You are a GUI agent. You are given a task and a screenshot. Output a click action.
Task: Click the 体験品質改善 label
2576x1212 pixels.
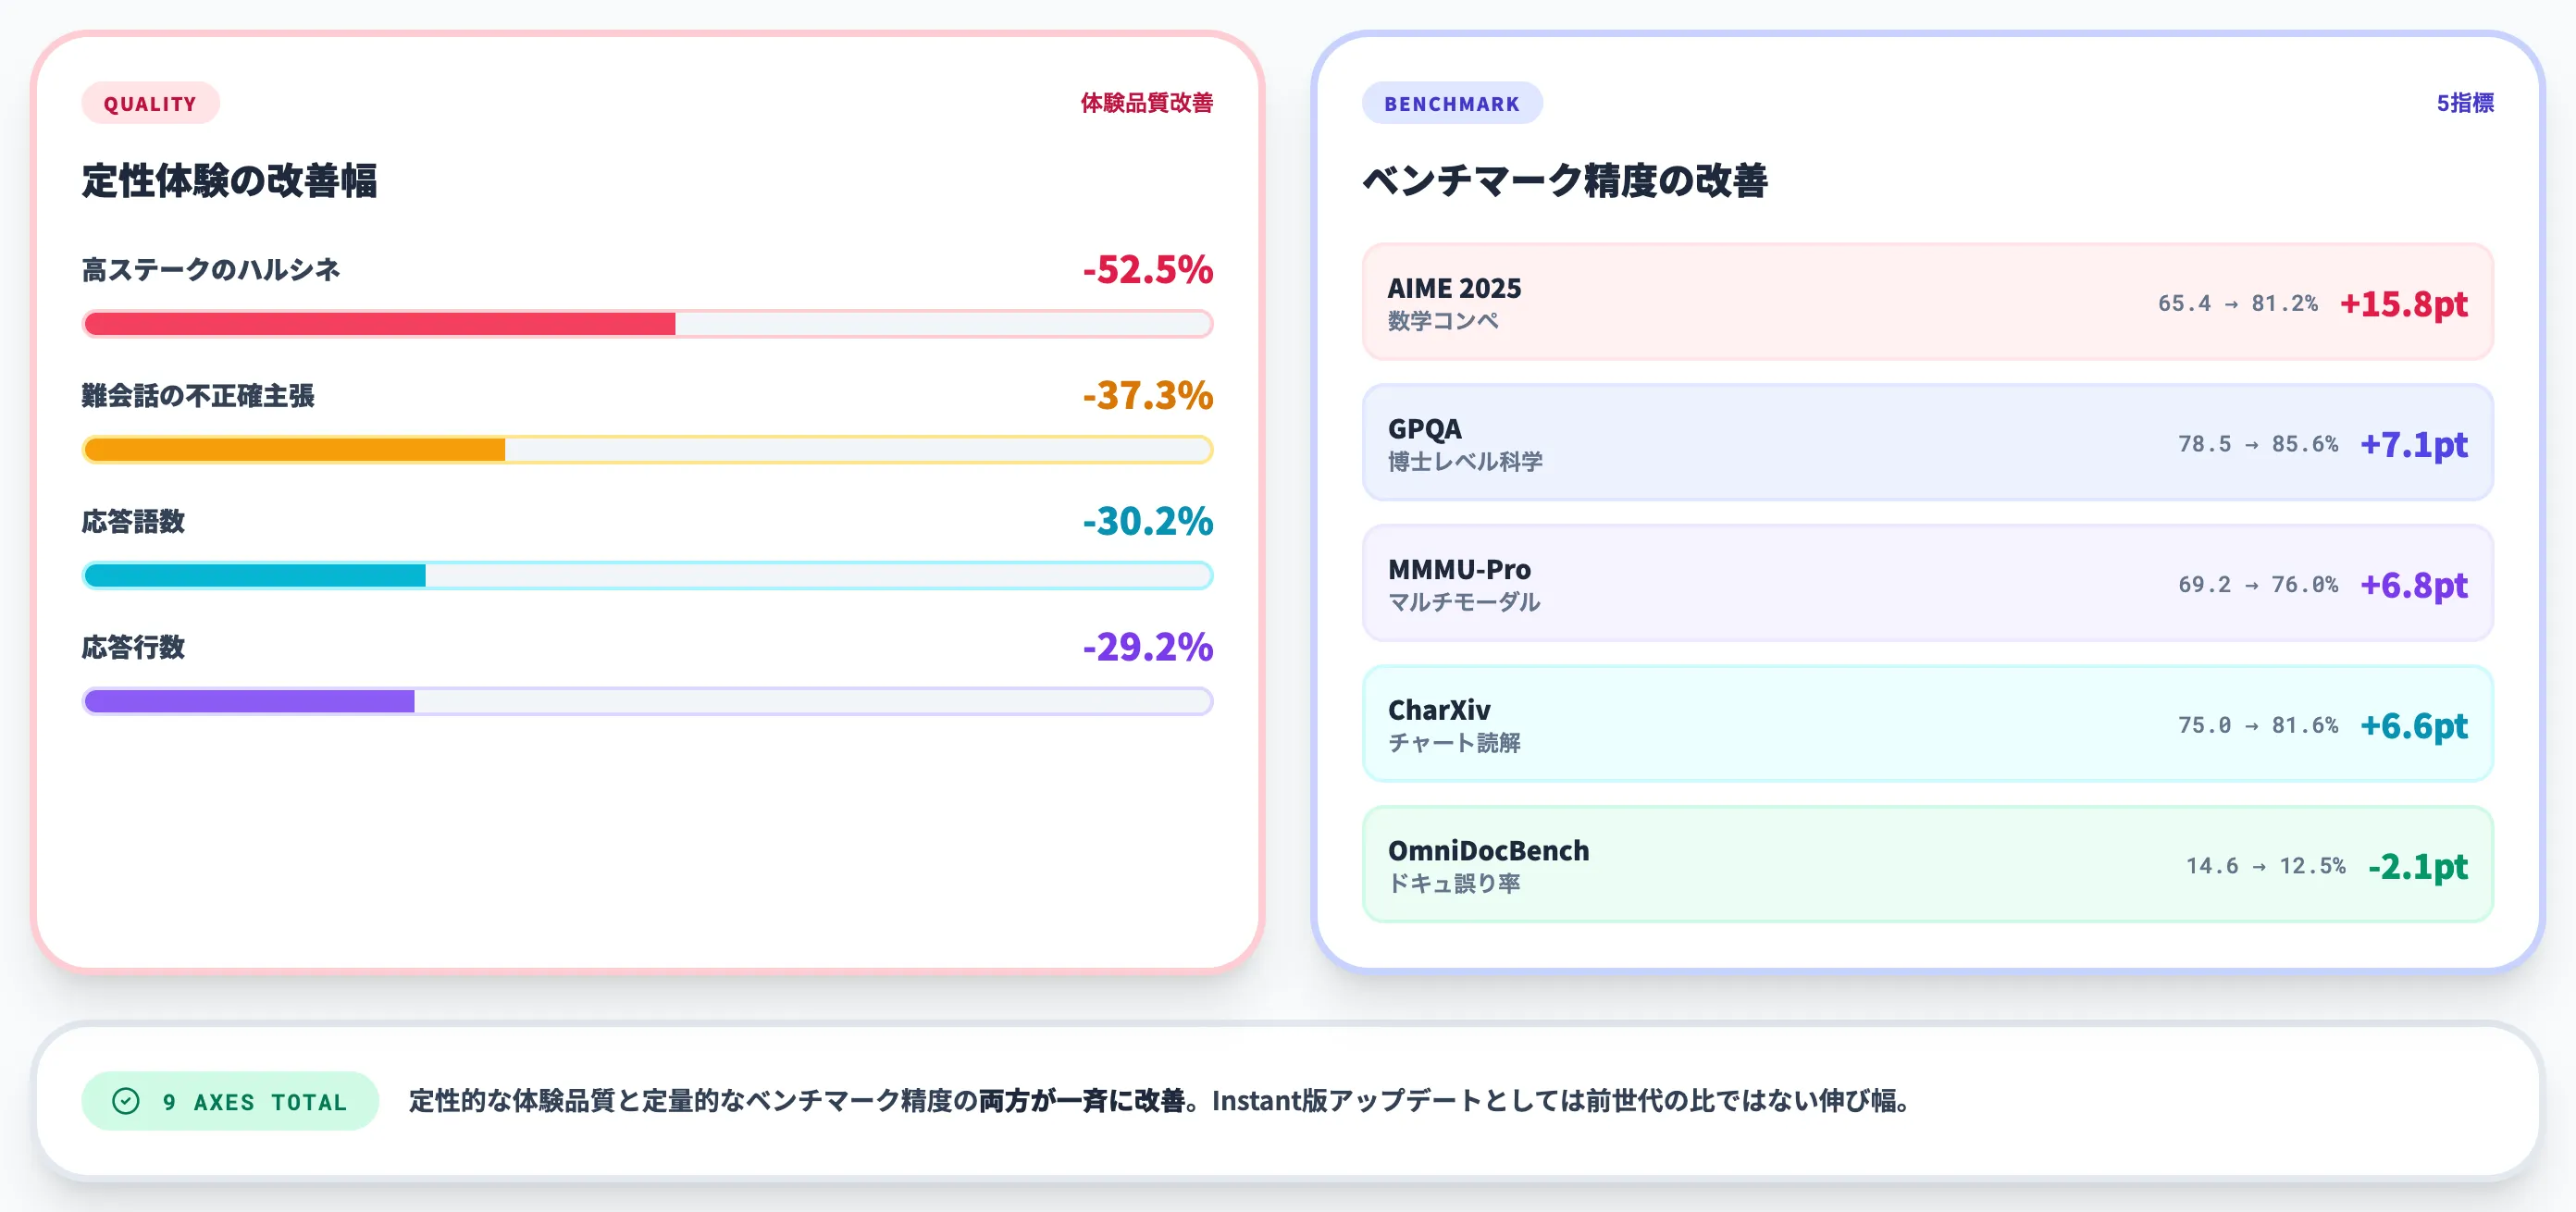pos(1146,103)
